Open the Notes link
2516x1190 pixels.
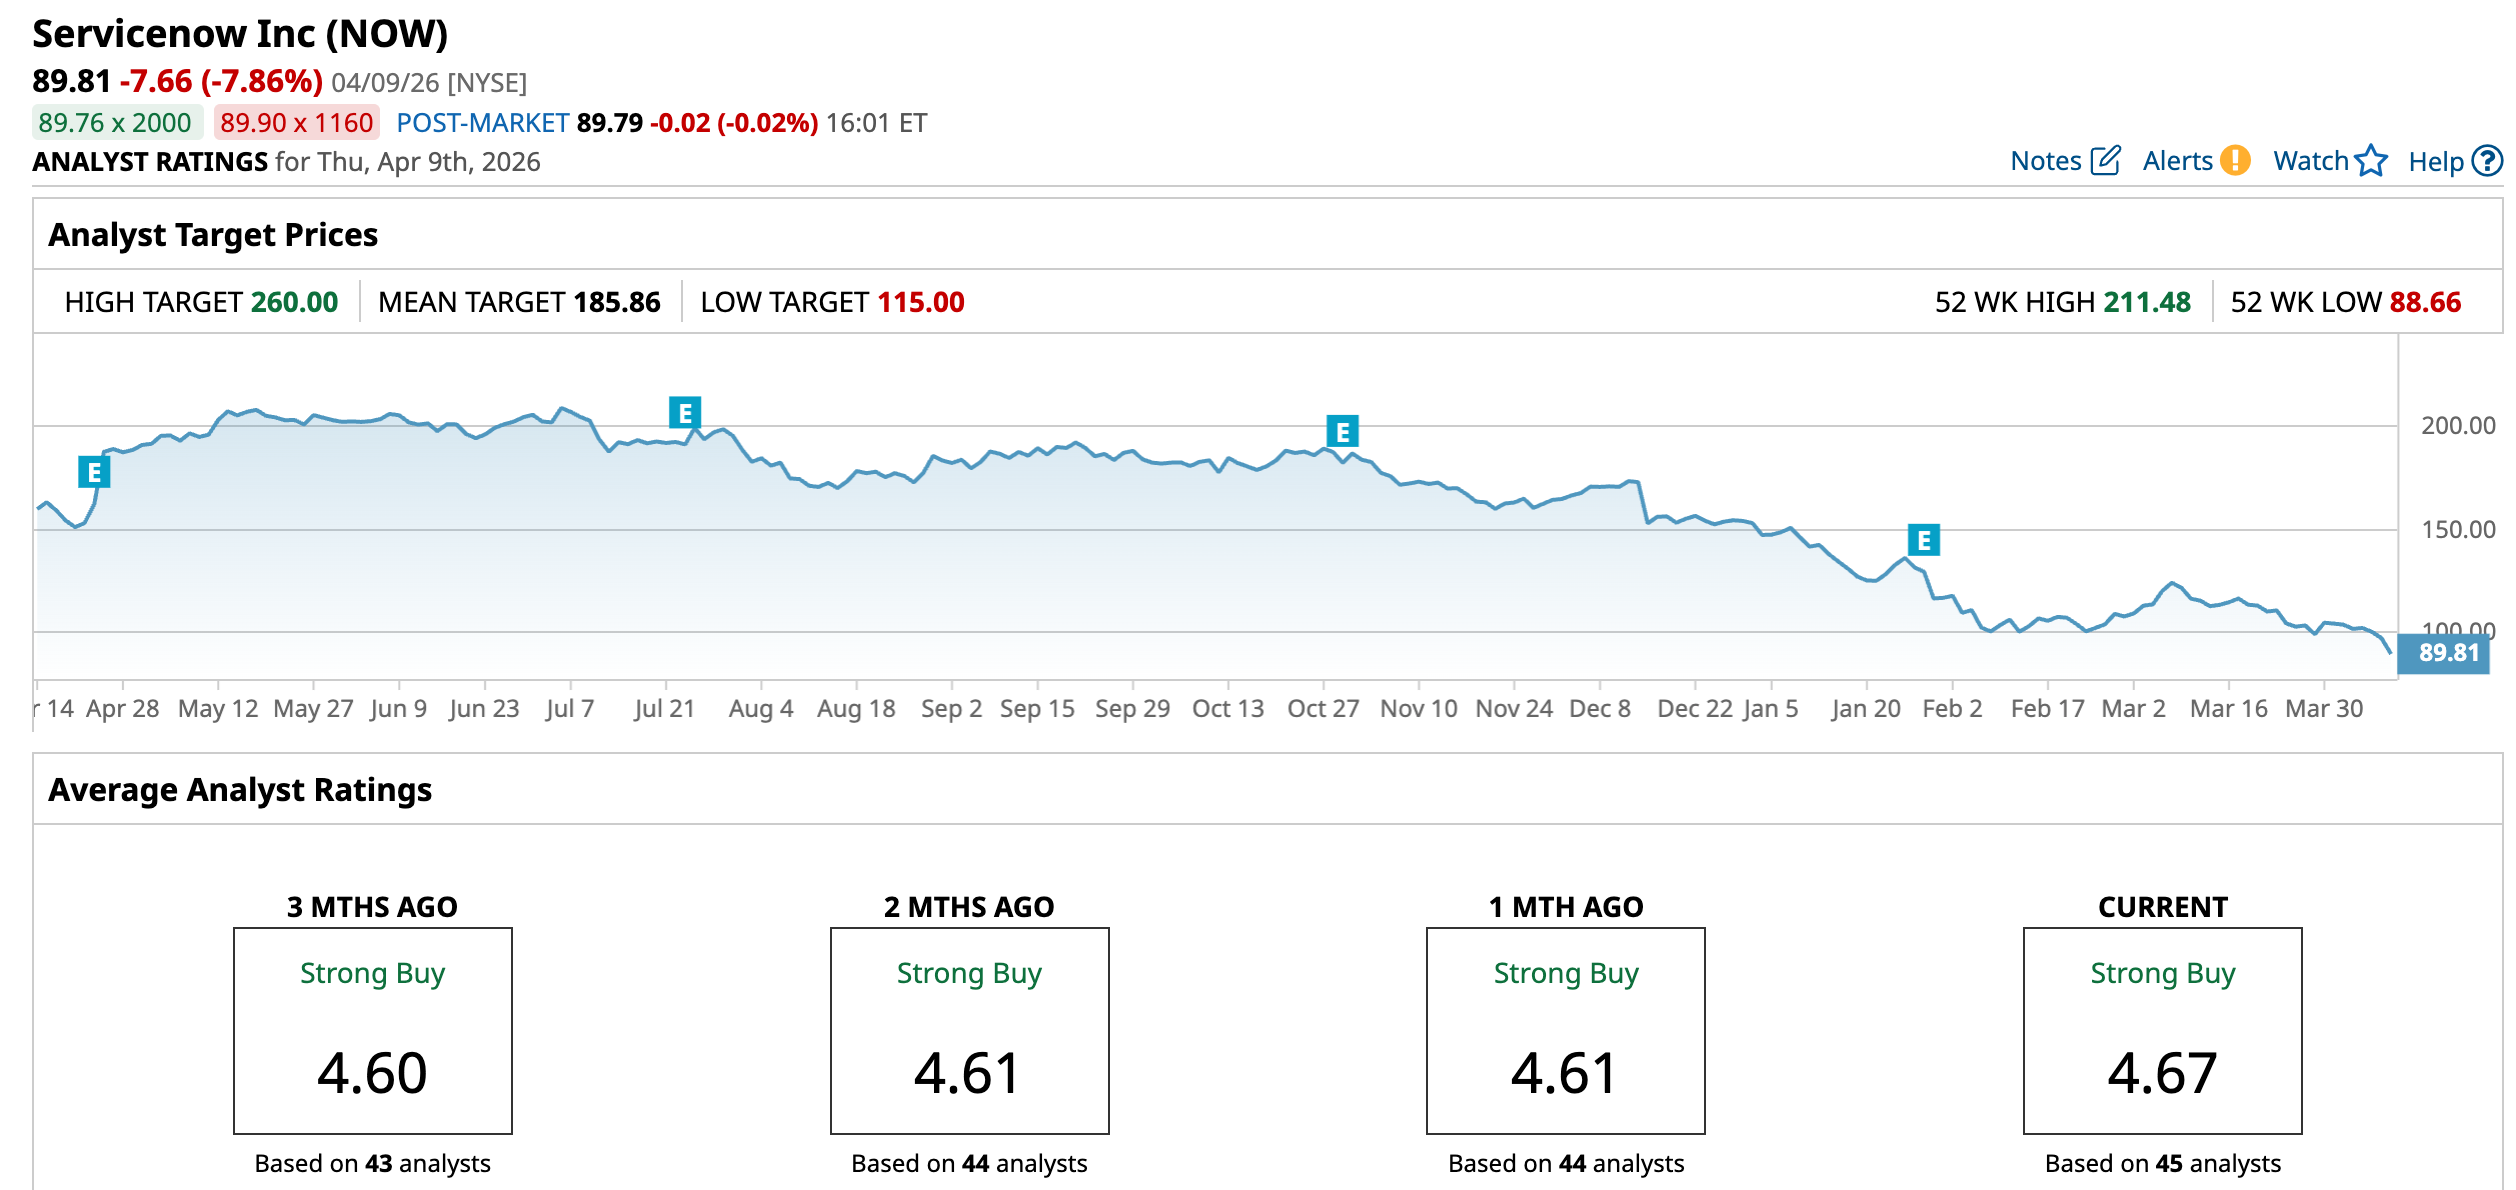2045,161
